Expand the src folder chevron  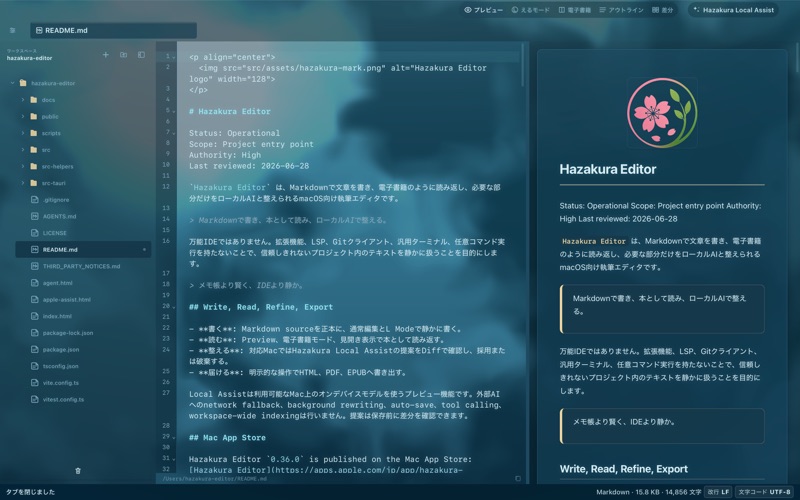point(23,149)
